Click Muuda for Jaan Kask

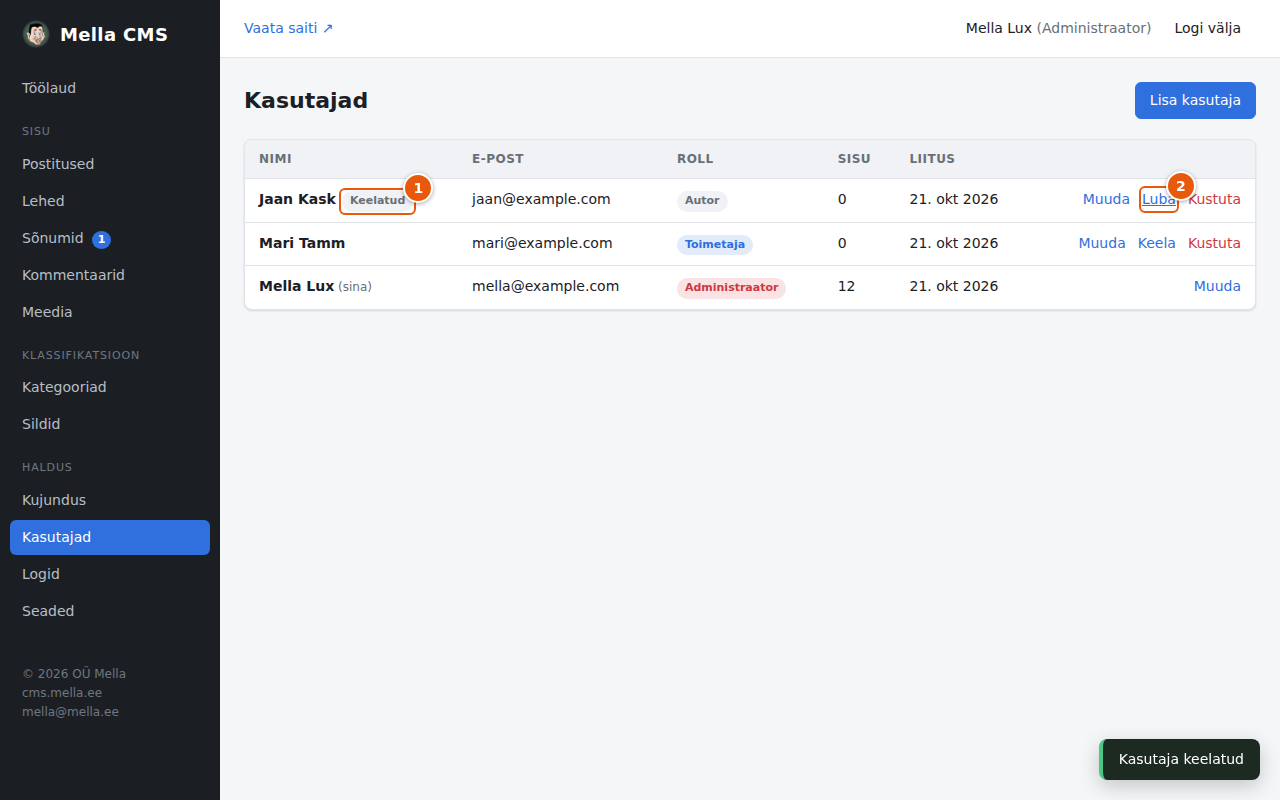coord(1106,199)
